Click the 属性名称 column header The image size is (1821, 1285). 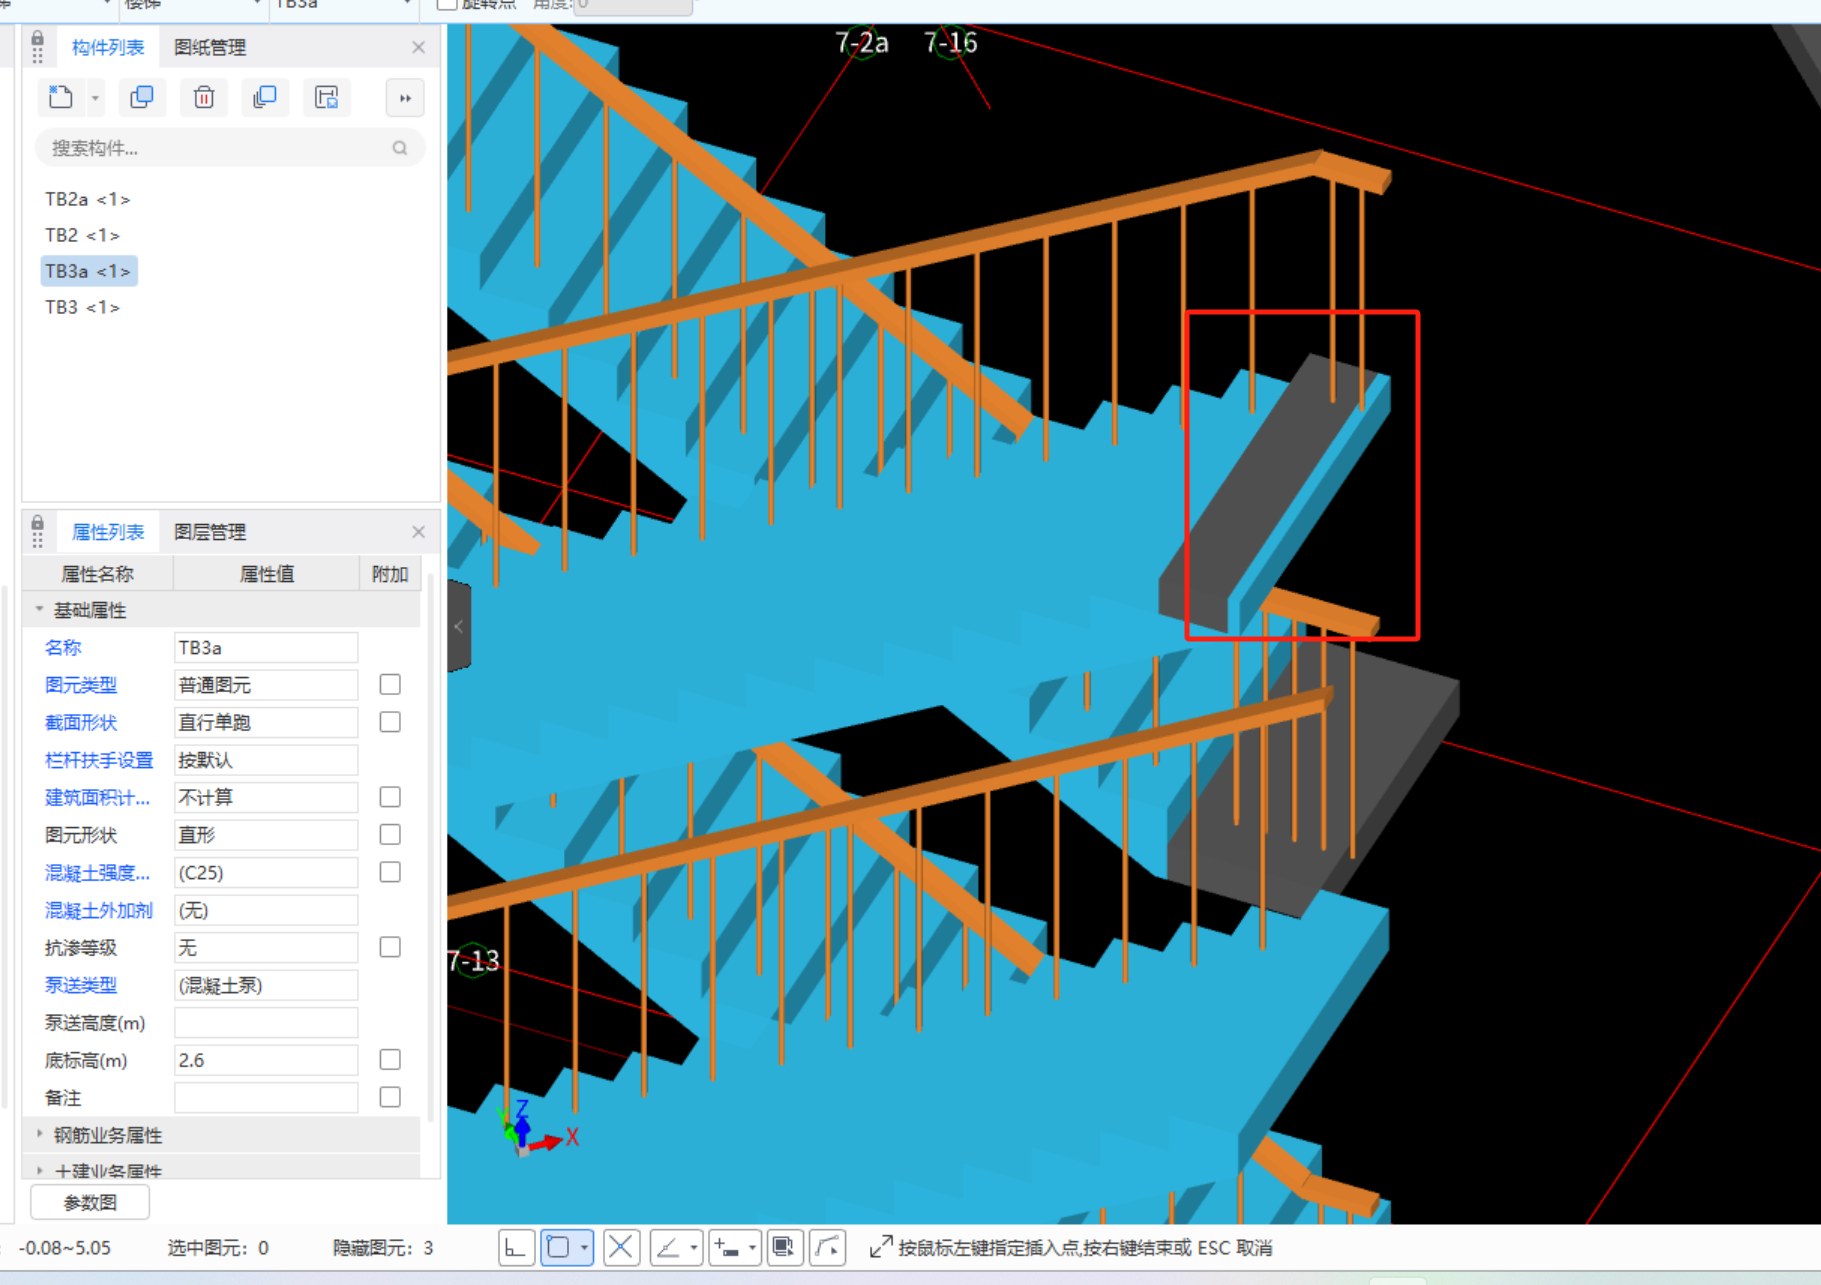(97, 574)
